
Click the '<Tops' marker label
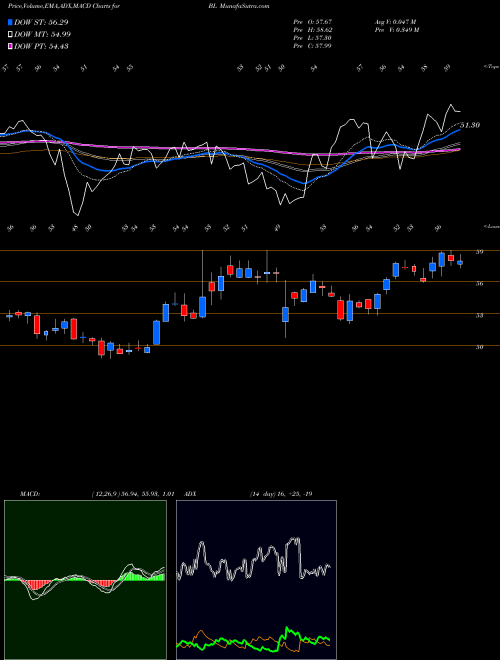click(491, 67)
